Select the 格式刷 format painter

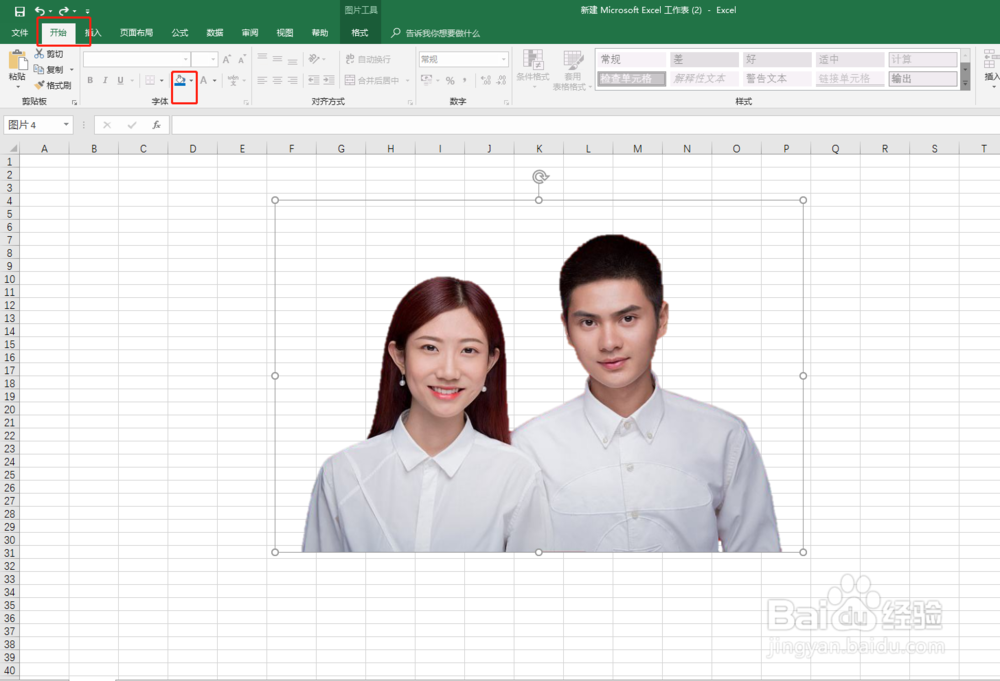(x=53, y=85)
